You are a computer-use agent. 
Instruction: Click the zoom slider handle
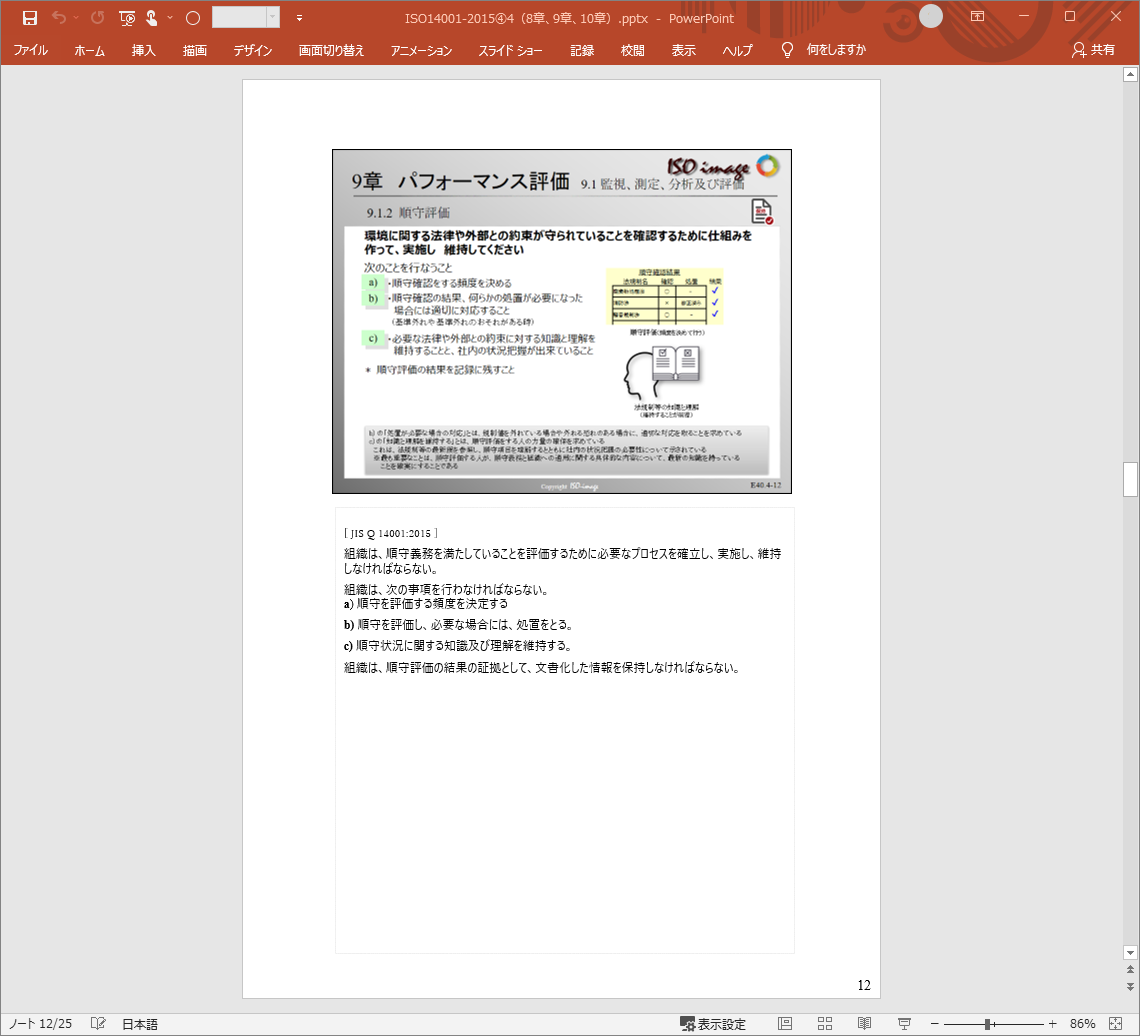(x=988, y=1024)
